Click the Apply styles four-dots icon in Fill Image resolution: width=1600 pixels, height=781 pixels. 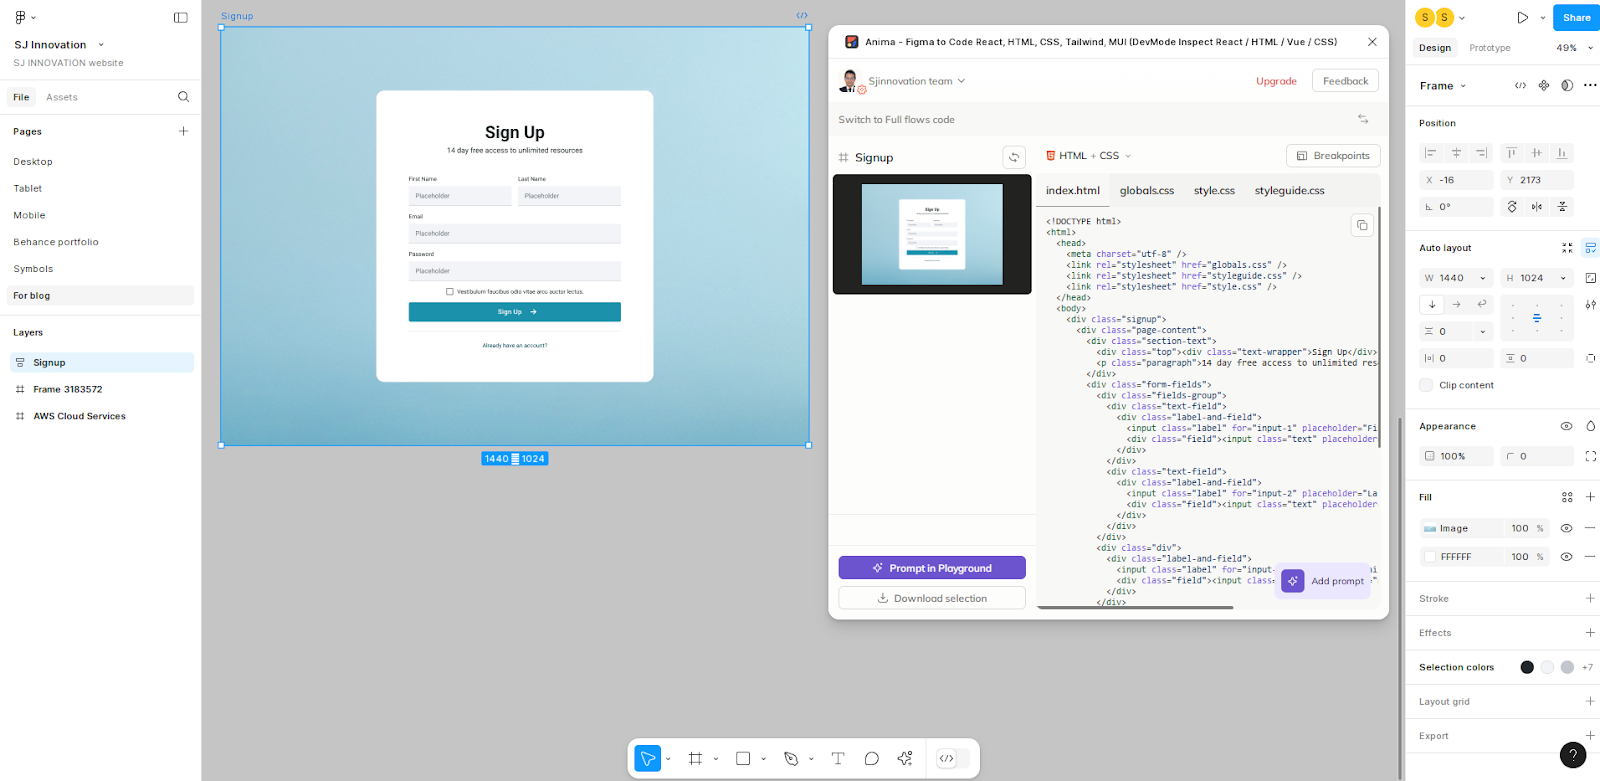tap(1567, 497)
